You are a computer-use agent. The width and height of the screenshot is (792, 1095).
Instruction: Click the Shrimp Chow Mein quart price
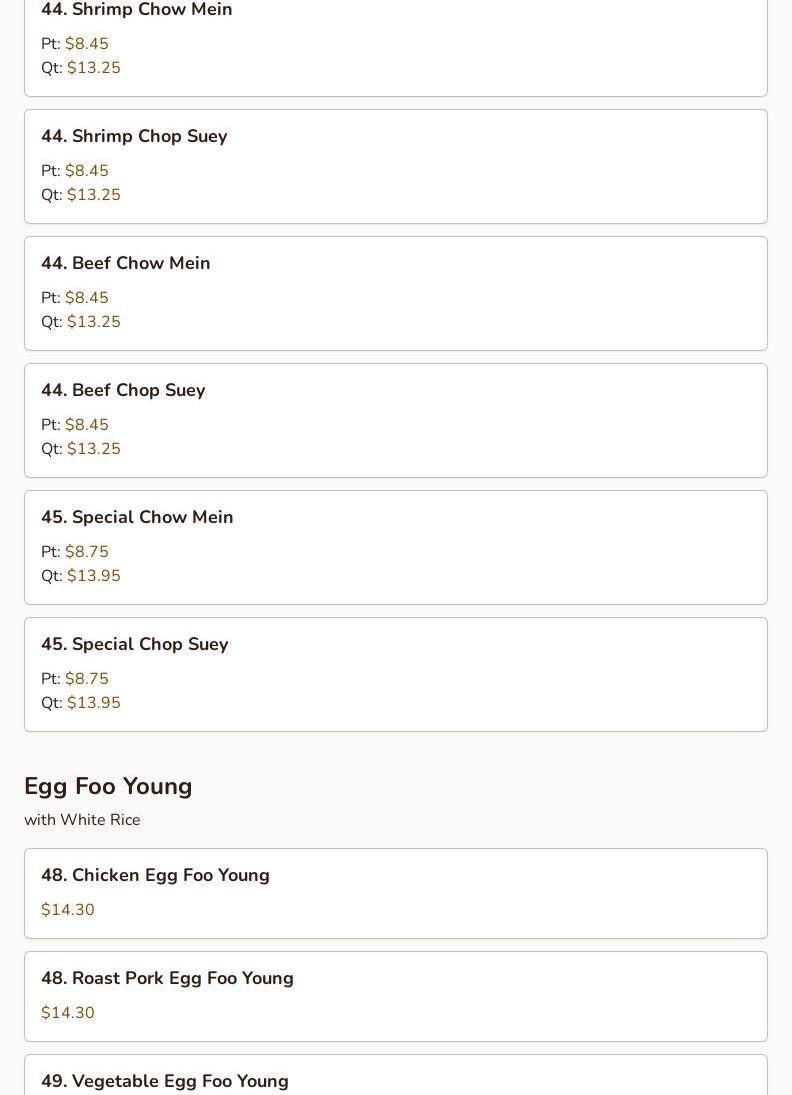pyautogui.click(x=93, y=68)
